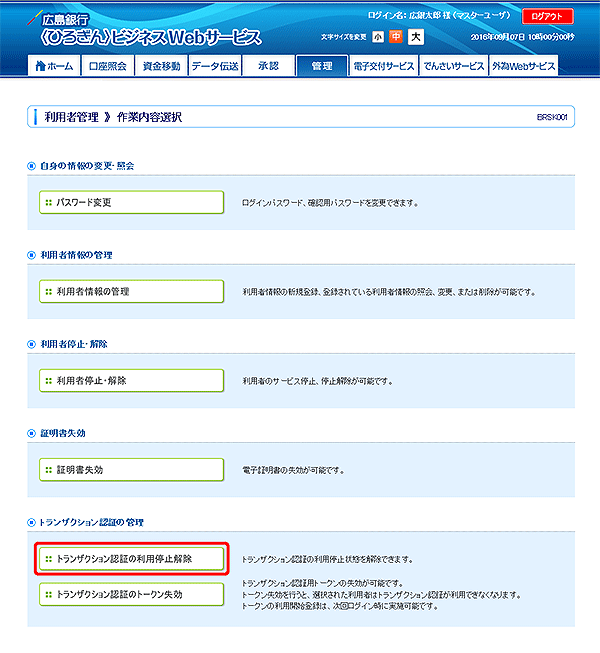
Task: Click the screen ID BRSK001
Action: click(552, 117)
